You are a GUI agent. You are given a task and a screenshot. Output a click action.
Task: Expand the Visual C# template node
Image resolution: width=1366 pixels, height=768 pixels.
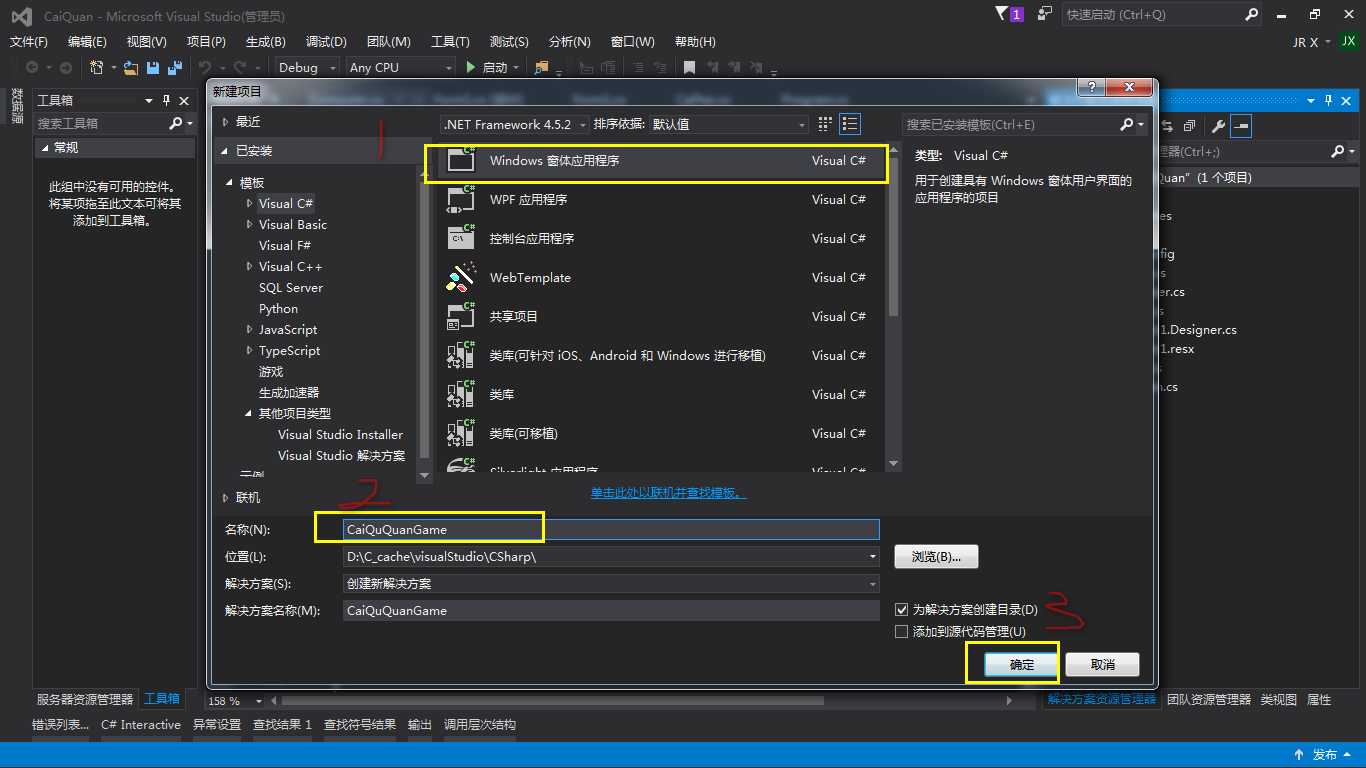250,203
